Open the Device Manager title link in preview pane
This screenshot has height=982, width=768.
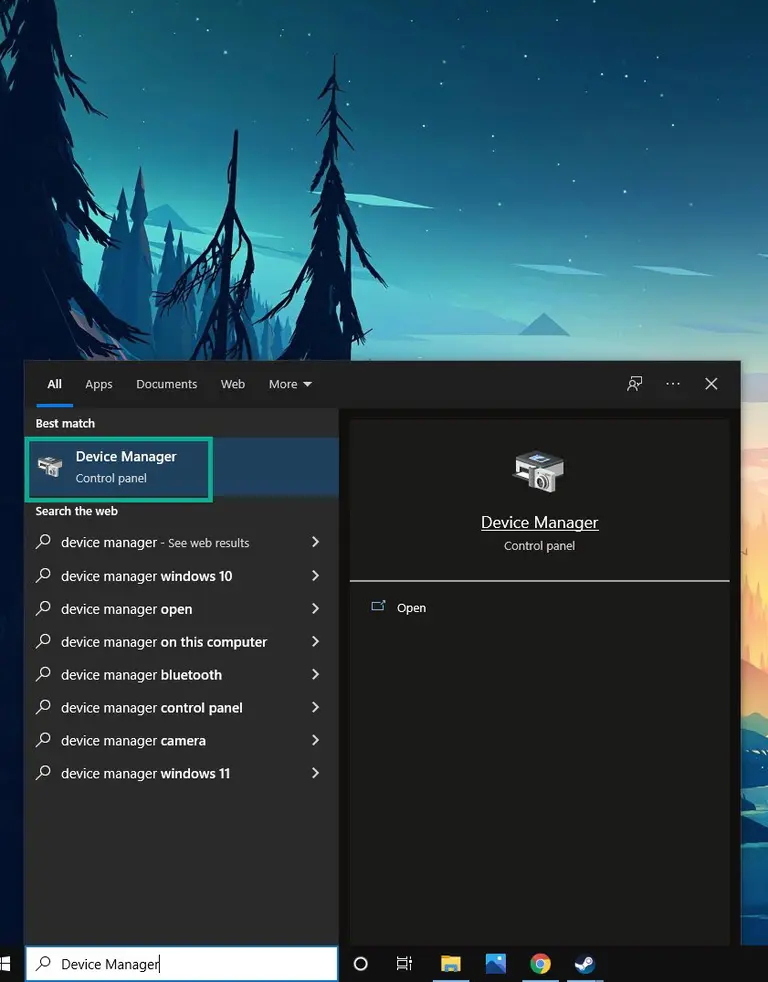point(539,522)
